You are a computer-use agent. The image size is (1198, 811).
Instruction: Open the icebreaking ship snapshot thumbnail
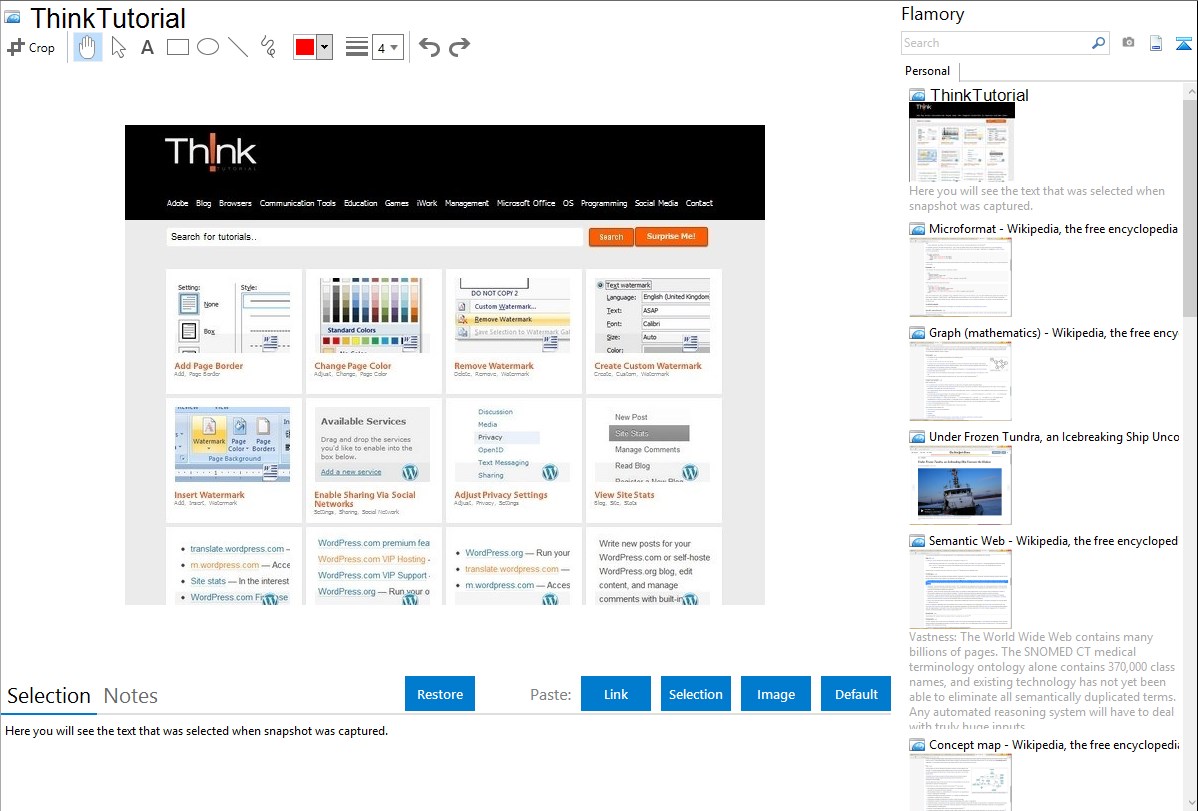click(x=960, y=485)
